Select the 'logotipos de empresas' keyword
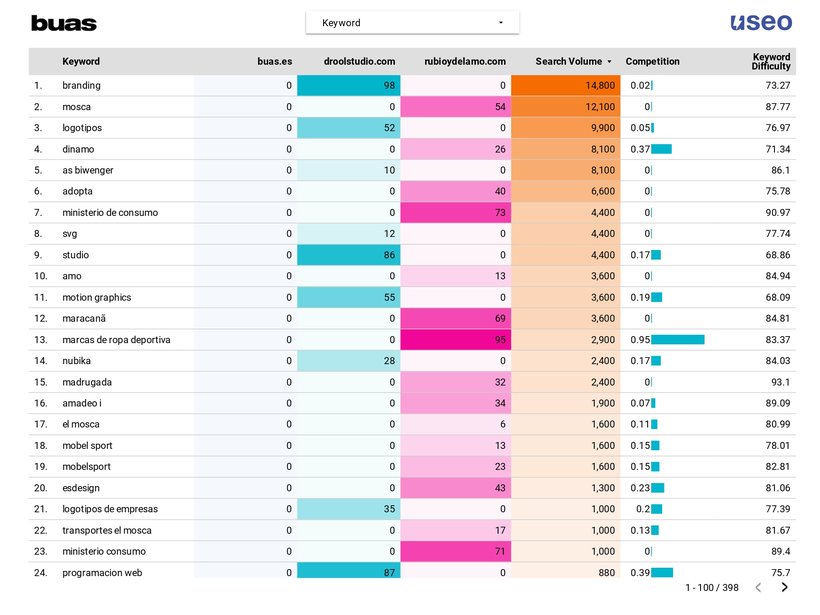 [110, 509]
